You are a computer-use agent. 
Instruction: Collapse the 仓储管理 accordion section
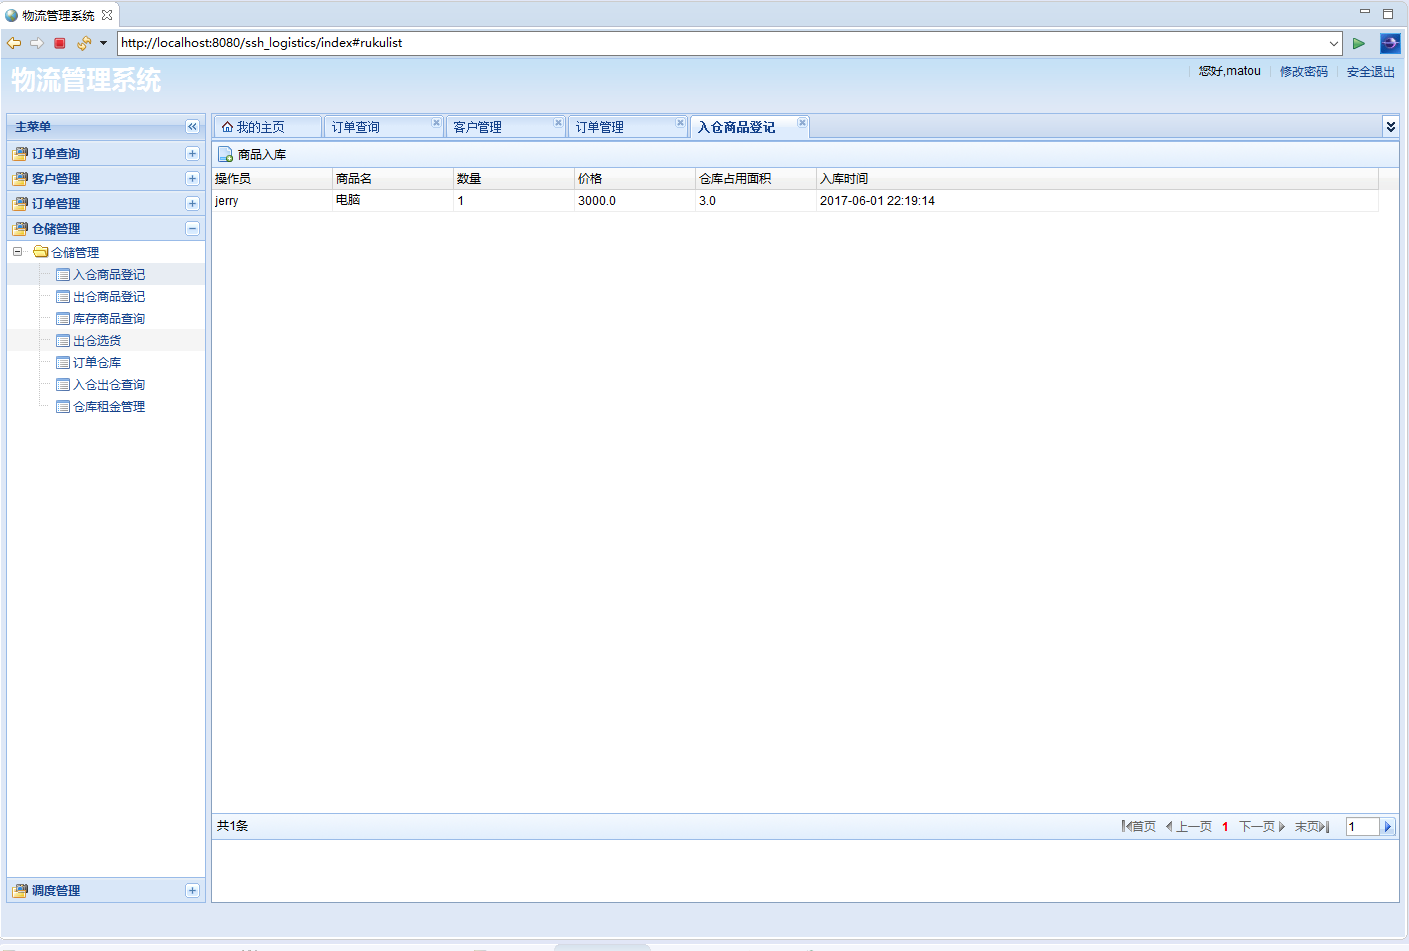[192, 229]
